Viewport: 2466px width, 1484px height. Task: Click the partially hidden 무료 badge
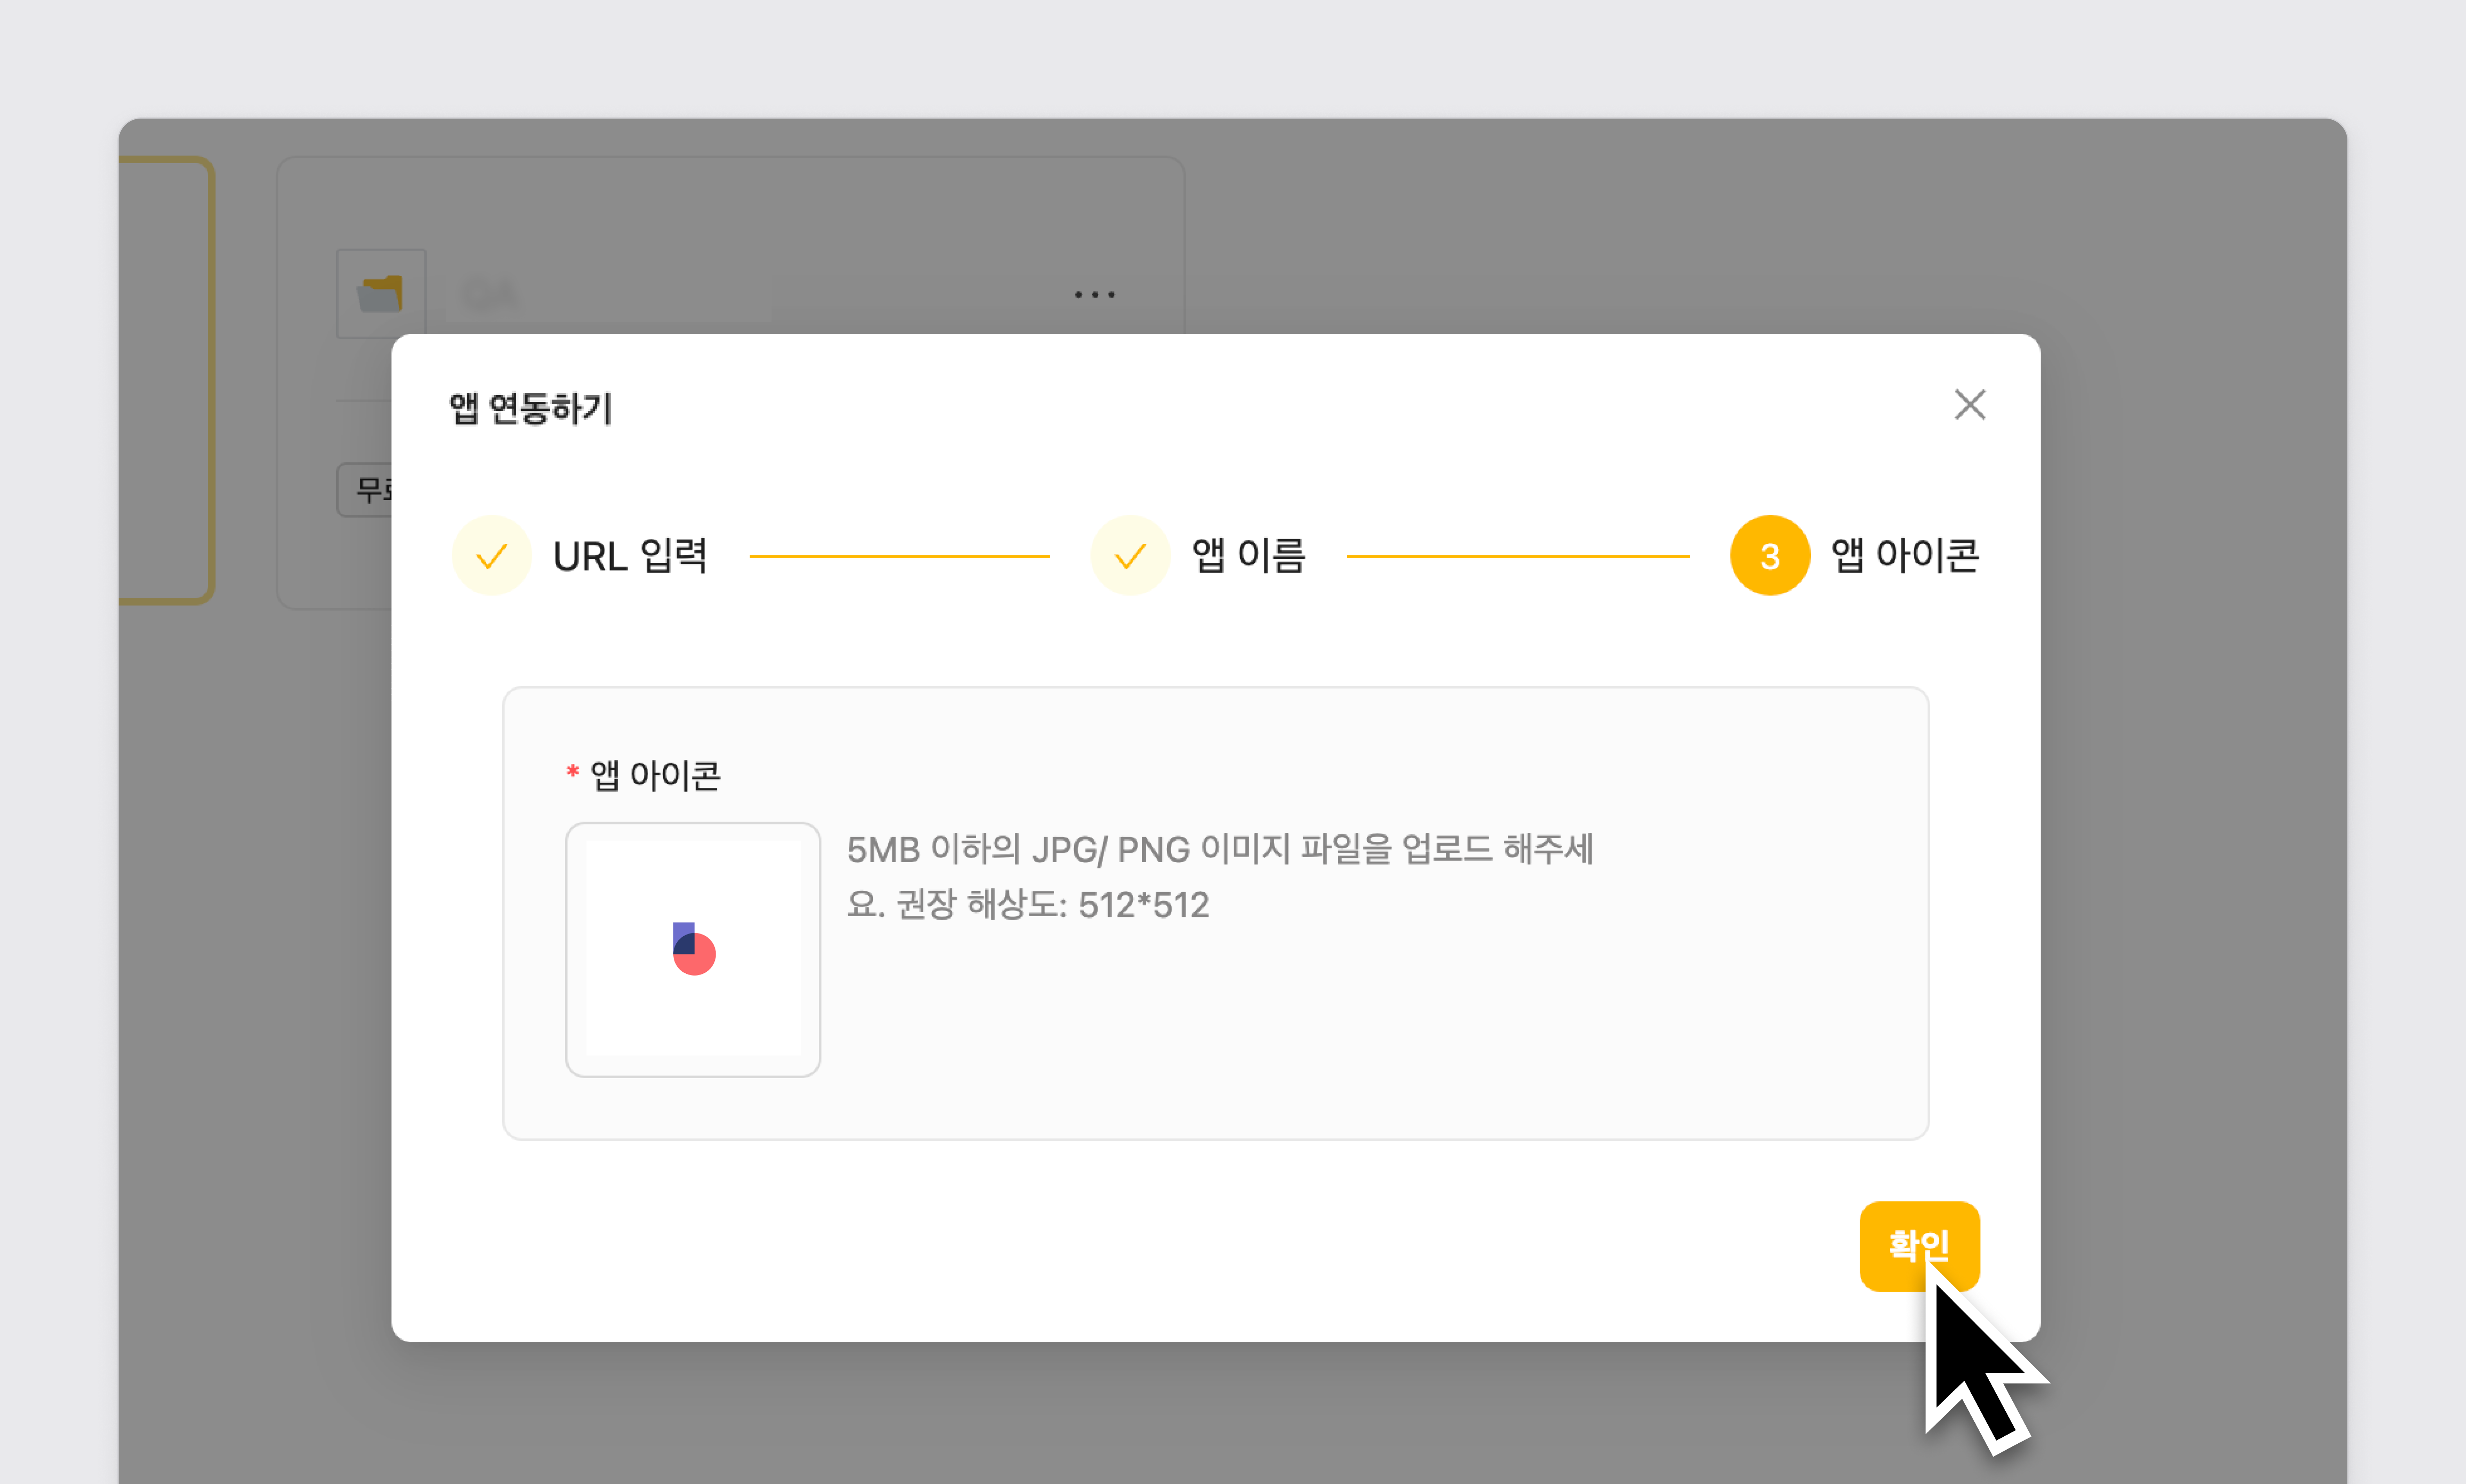coord(366,489)
